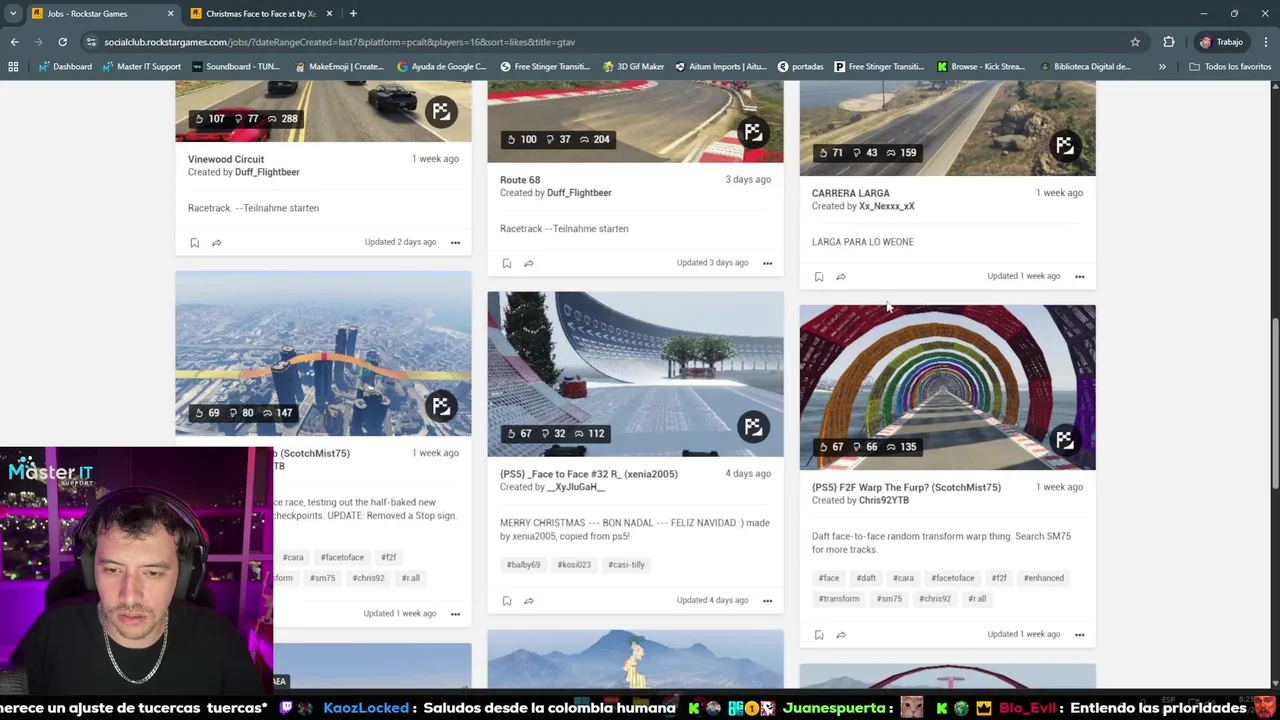1280x720 pixels.
Task: Open the Todos los favoritos folder
Action: [x=1230, y=67]
